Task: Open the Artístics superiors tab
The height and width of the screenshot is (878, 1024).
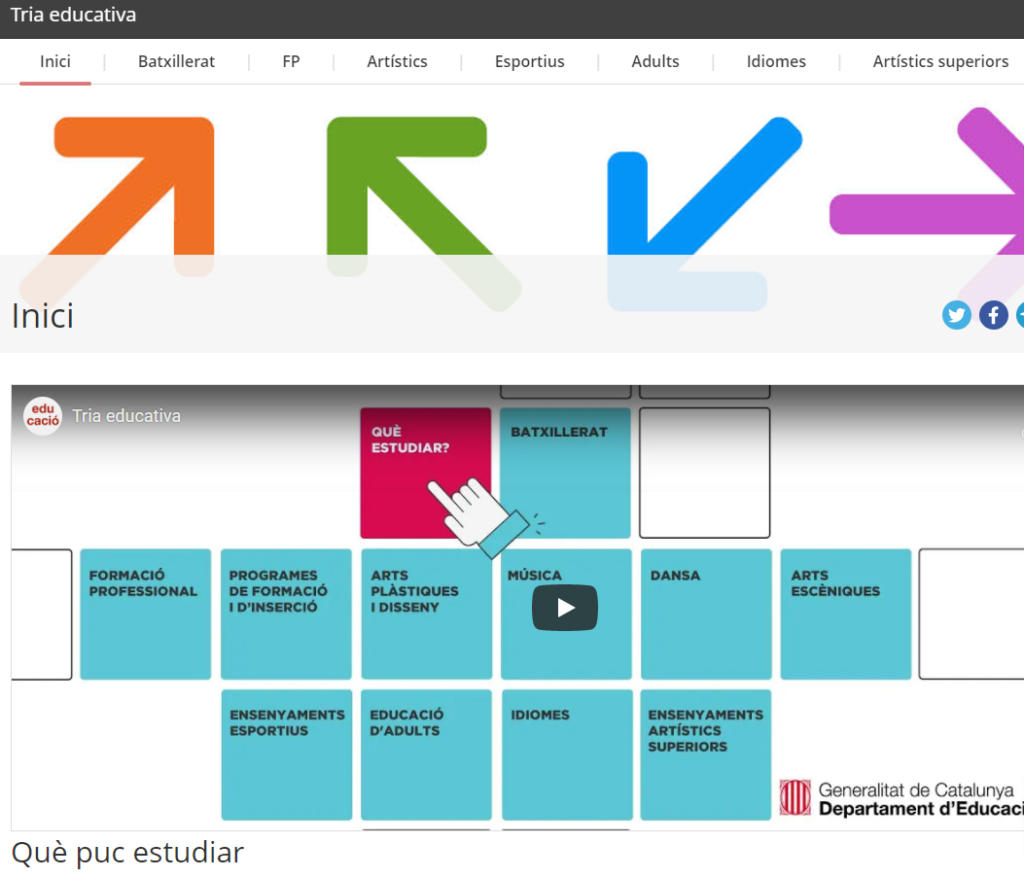Action: point(940,62)
